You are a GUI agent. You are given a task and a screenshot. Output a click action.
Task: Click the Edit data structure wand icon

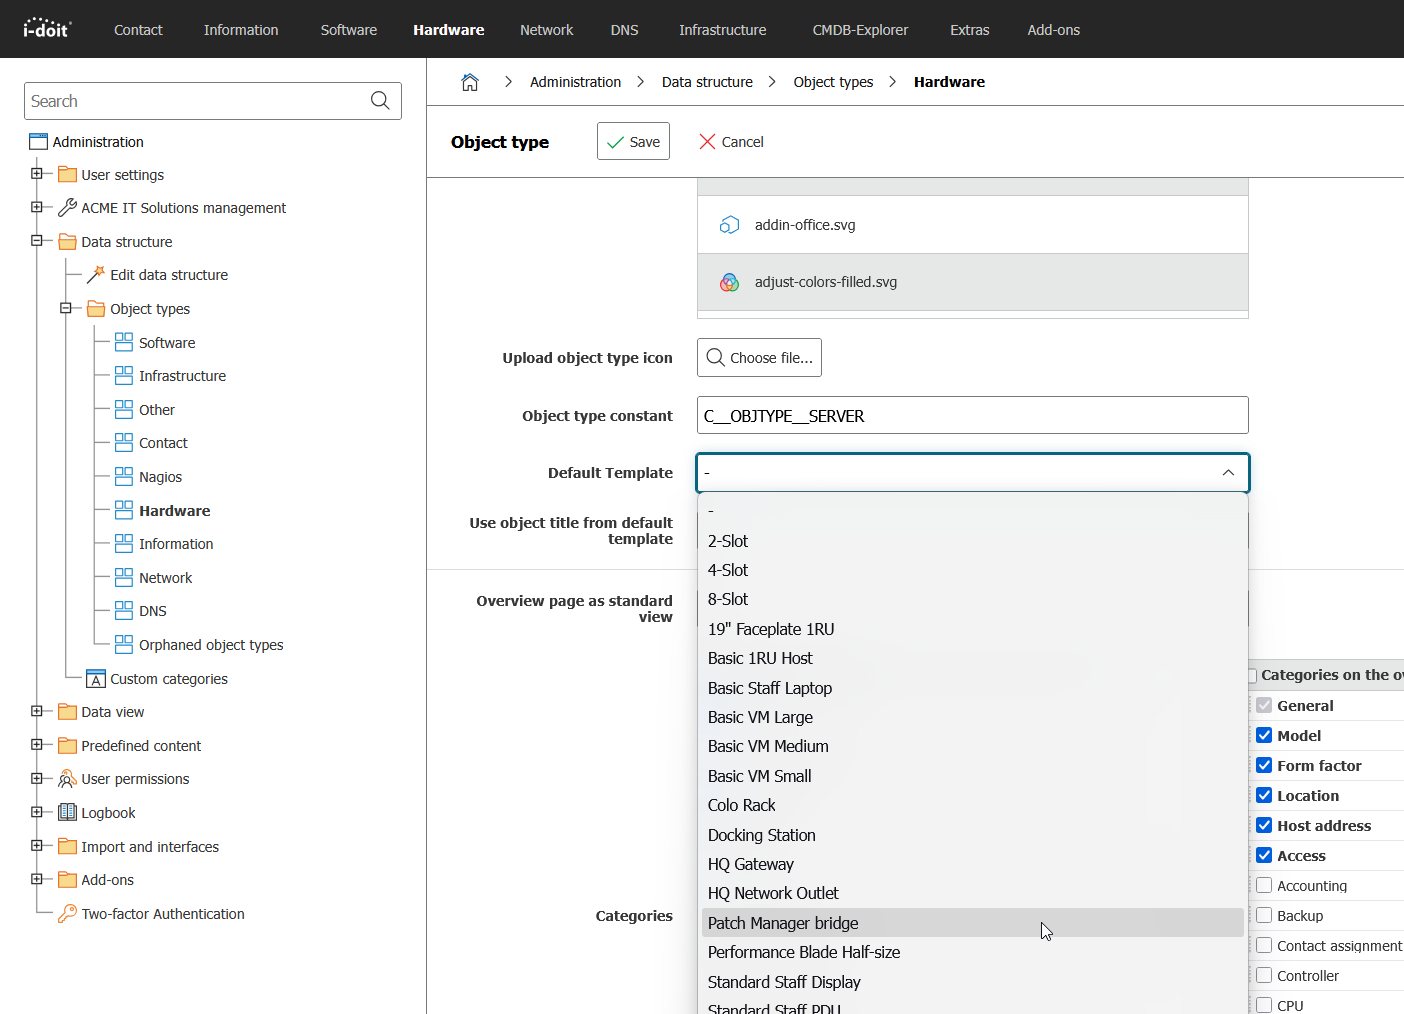coord(96,275)
